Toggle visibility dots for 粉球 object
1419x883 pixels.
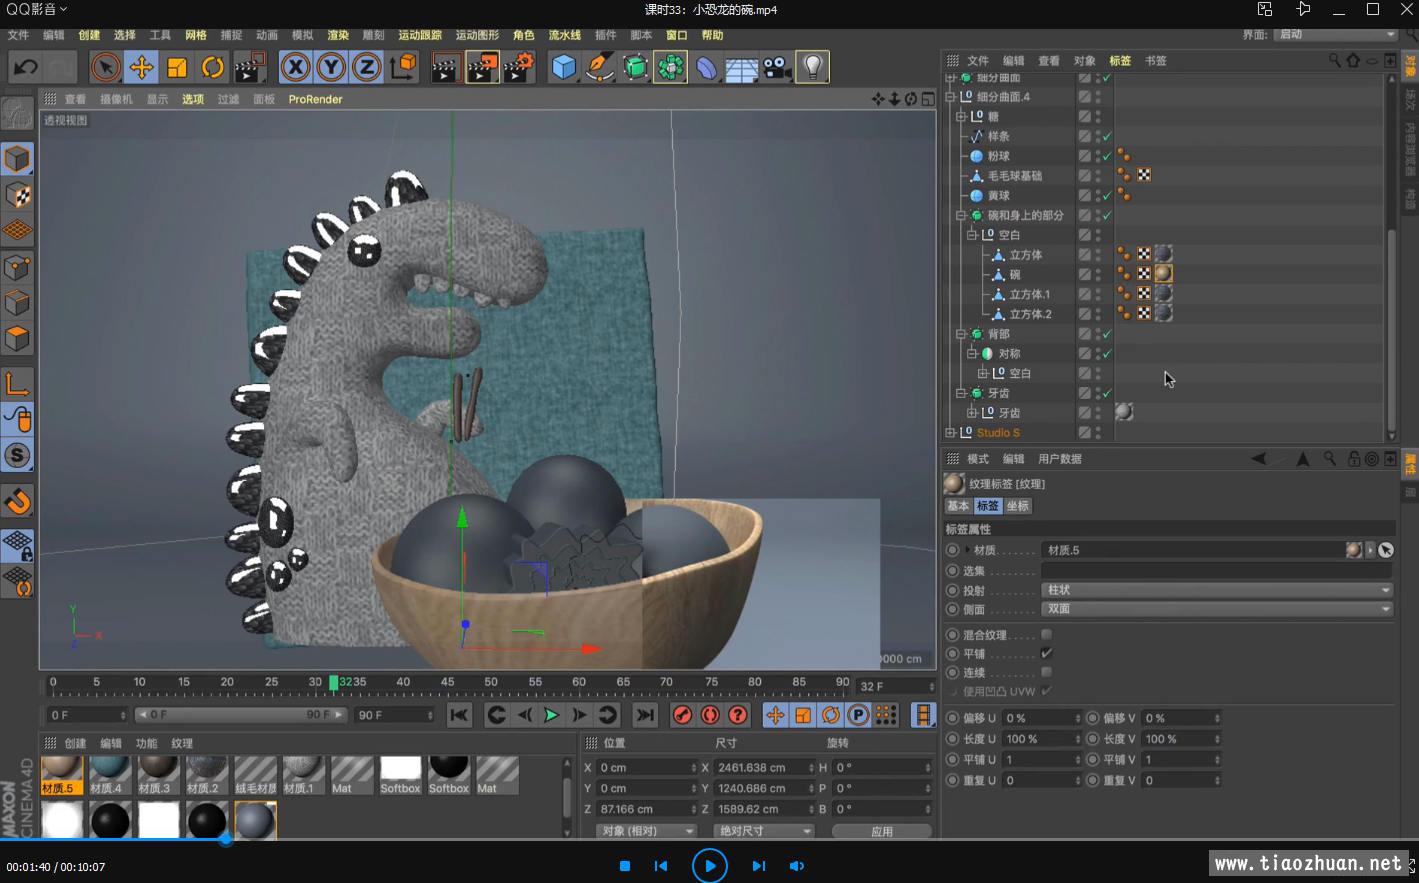(x=1098, y=156)
